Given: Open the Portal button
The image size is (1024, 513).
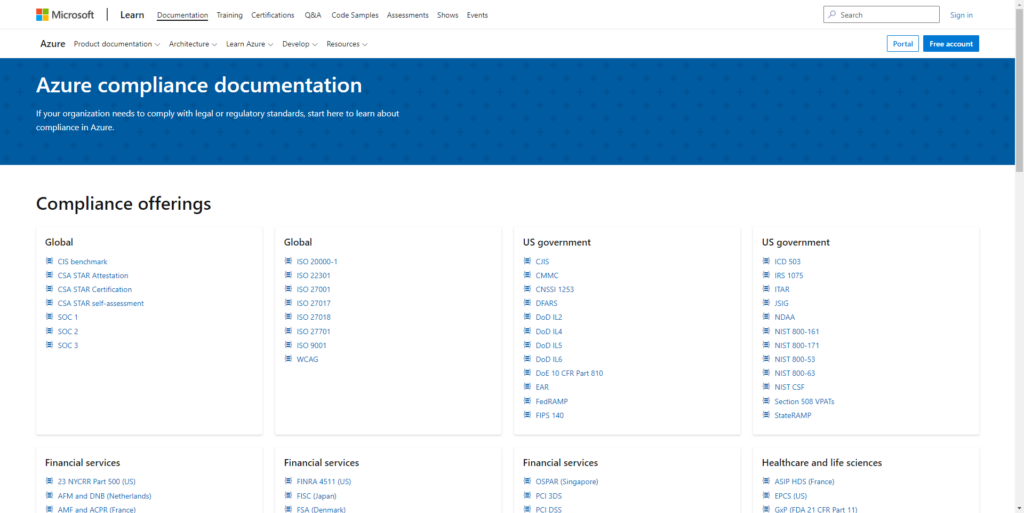Looking at the screenshot, I should (902, 44).
